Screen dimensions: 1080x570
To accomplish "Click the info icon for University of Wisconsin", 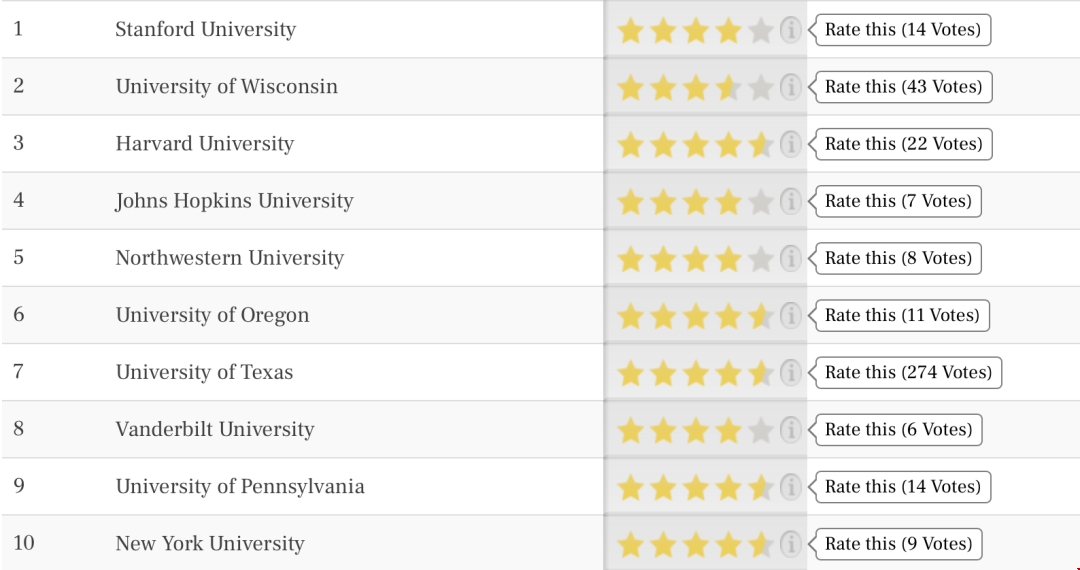I will pos(790,87).
